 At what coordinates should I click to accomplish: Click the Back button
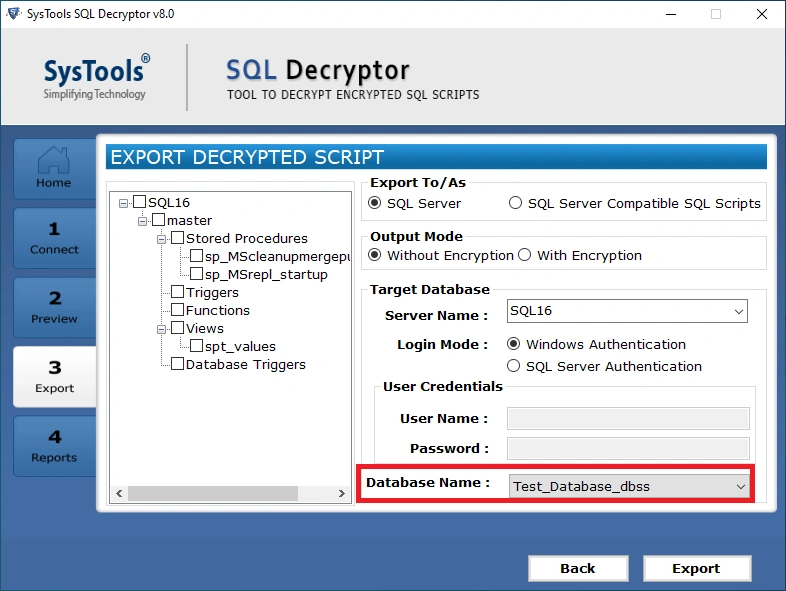coord(578,568)
